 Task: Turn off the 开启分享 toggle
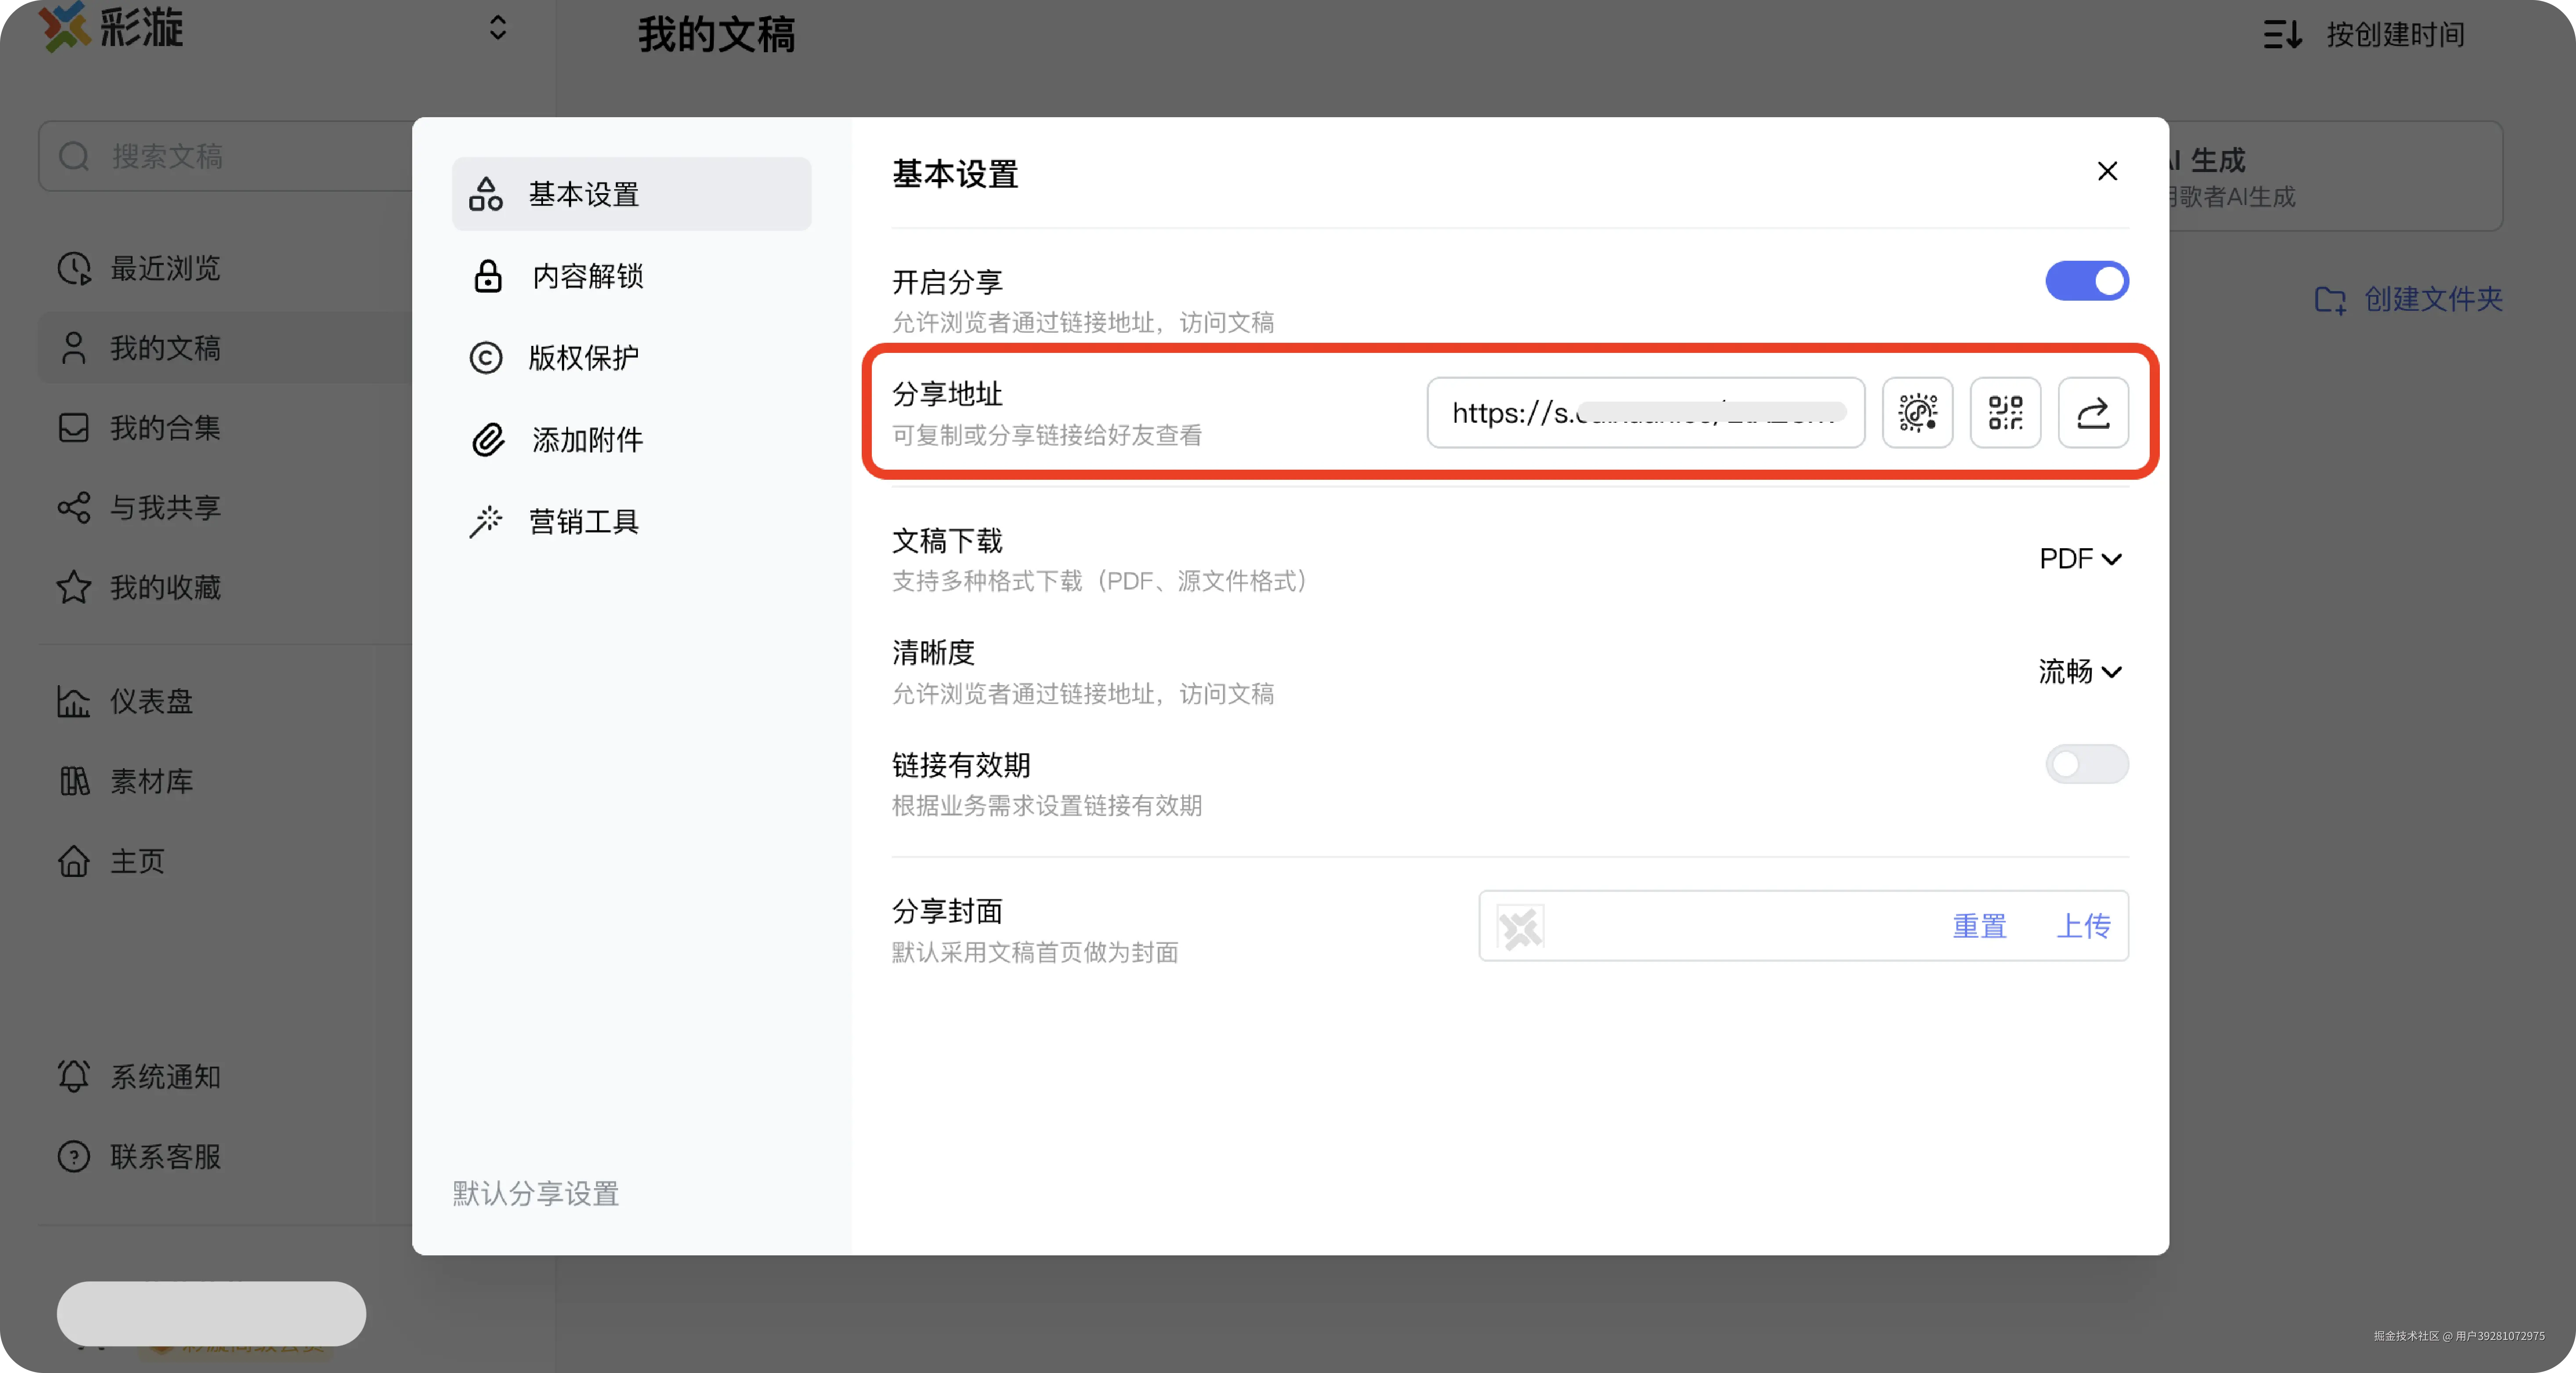[x=2086, y=281]
